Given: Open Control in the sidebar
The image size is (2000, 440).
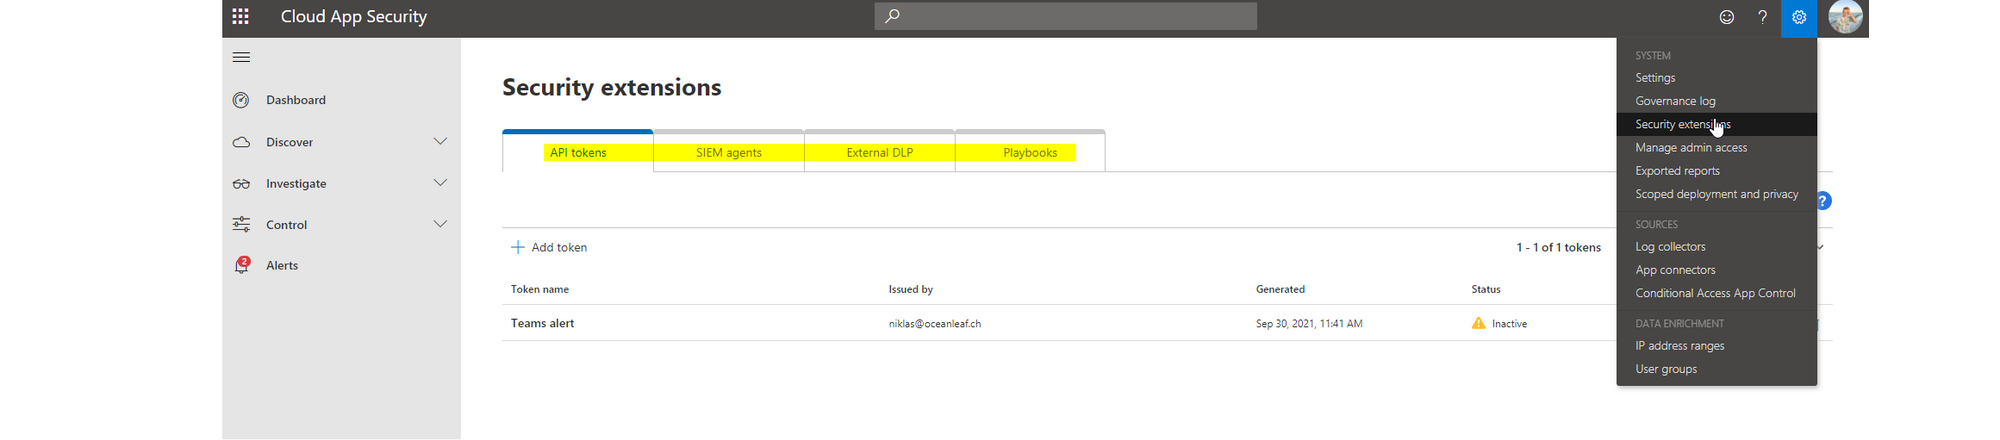Looking at the screenshot, I should click(x=286, y=225).
